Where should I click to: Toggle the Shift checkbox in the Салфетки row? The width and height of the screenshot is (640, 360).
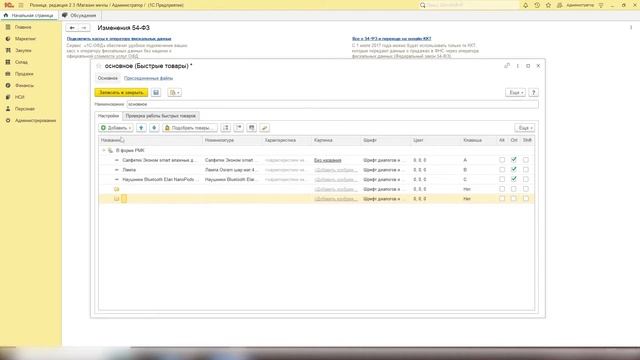pyautogui.click(x=526, y=160)
